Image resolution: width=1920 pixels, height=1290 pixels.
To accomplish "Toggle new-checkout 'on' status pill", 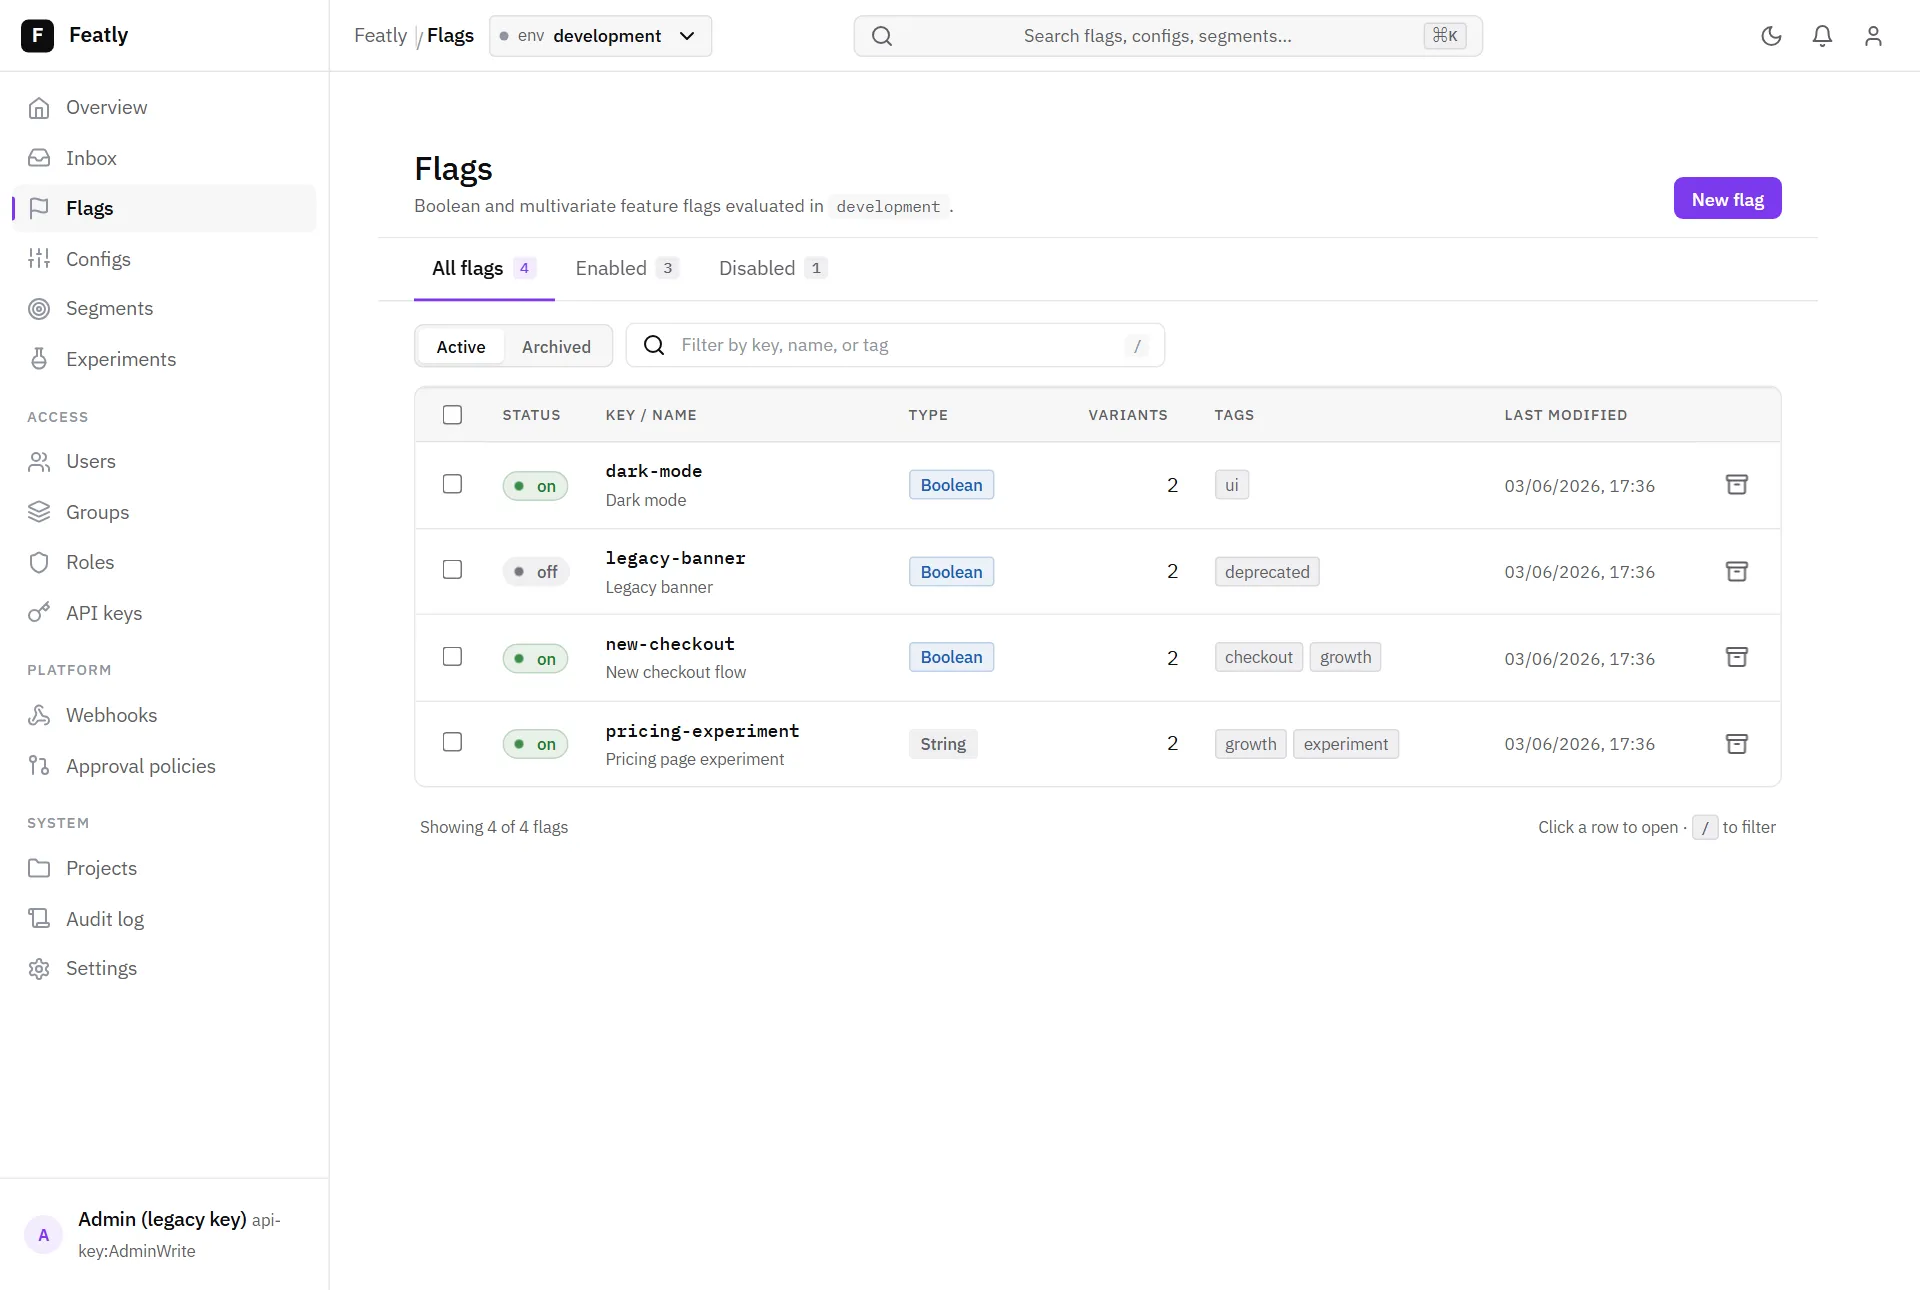I will (535, 659).
